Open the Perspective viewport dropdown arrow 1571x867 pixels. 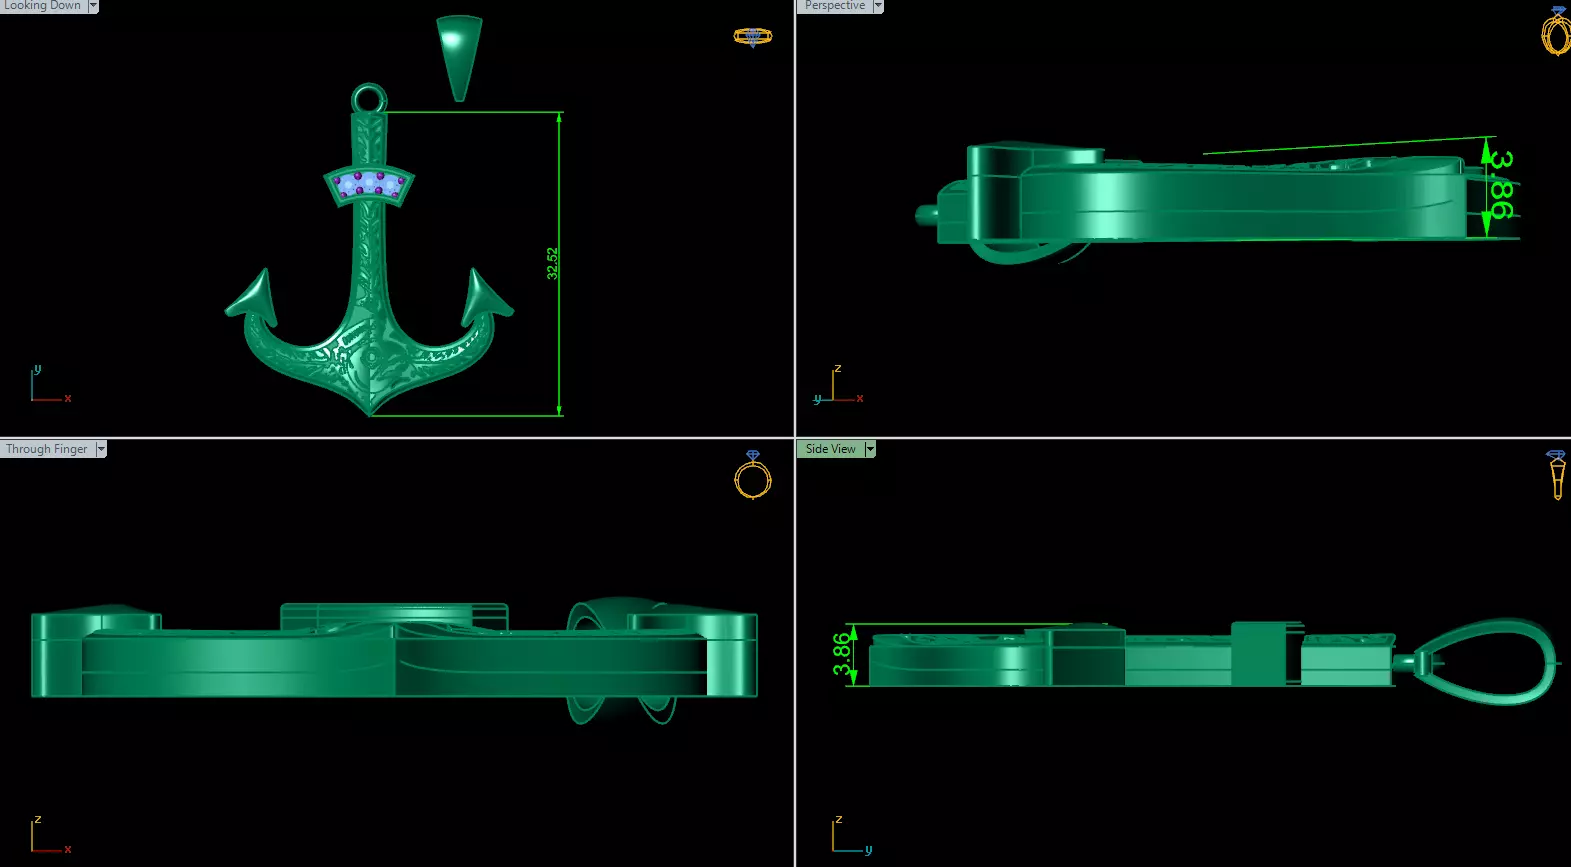878,6
